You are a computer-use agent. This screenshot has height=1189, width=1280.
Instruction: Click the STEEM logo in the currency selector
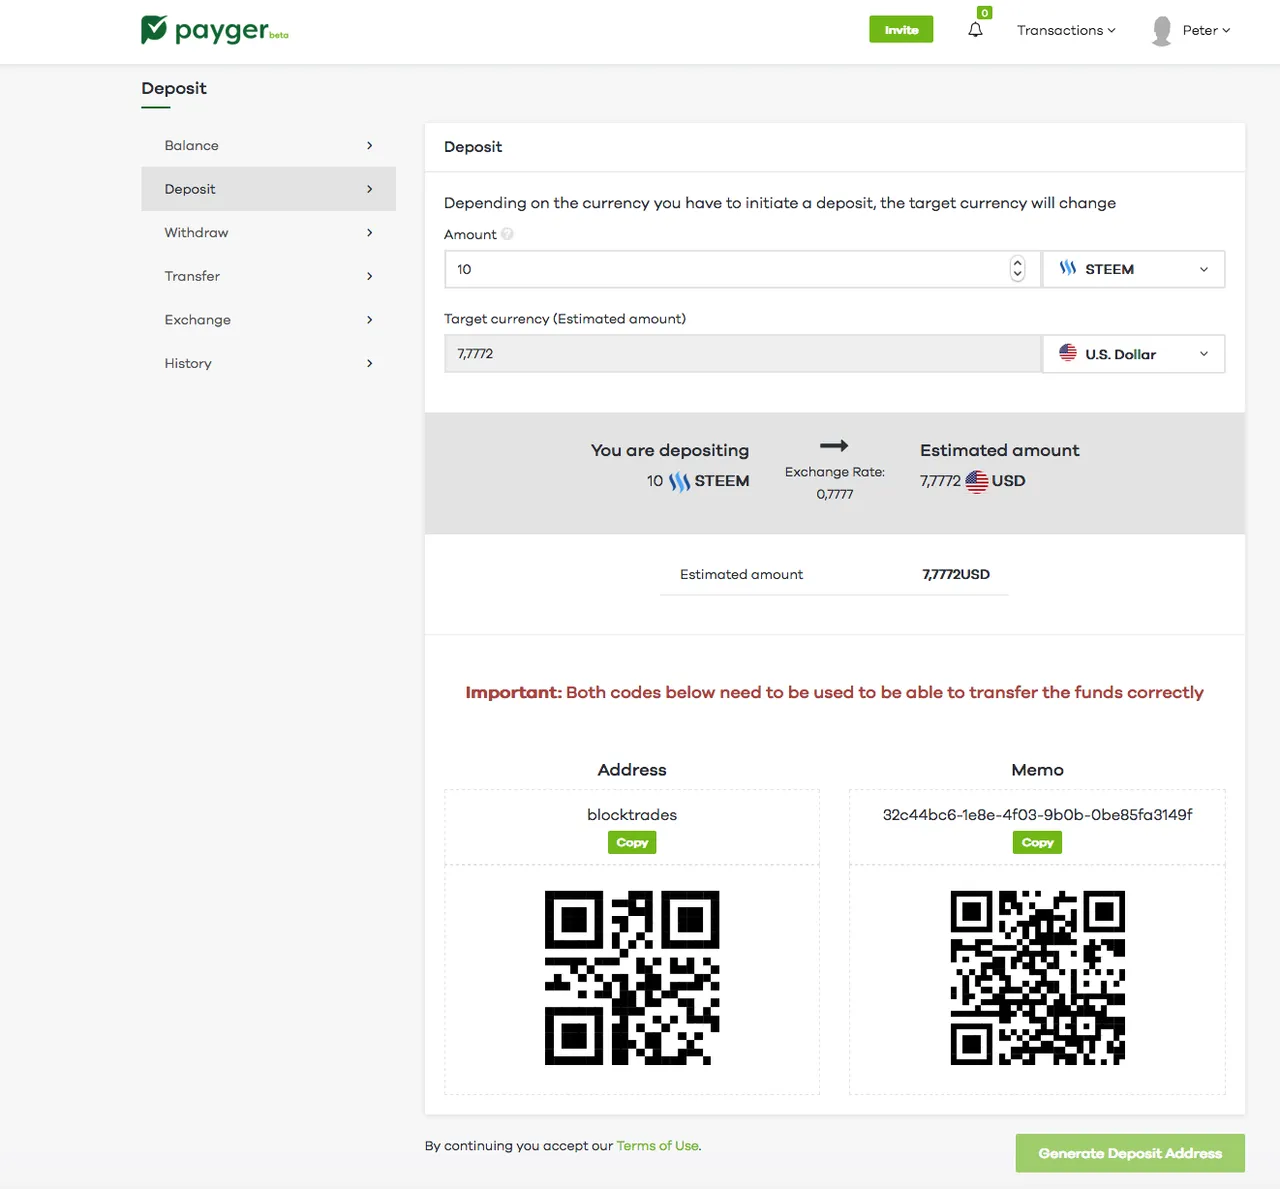point(1068,268)
